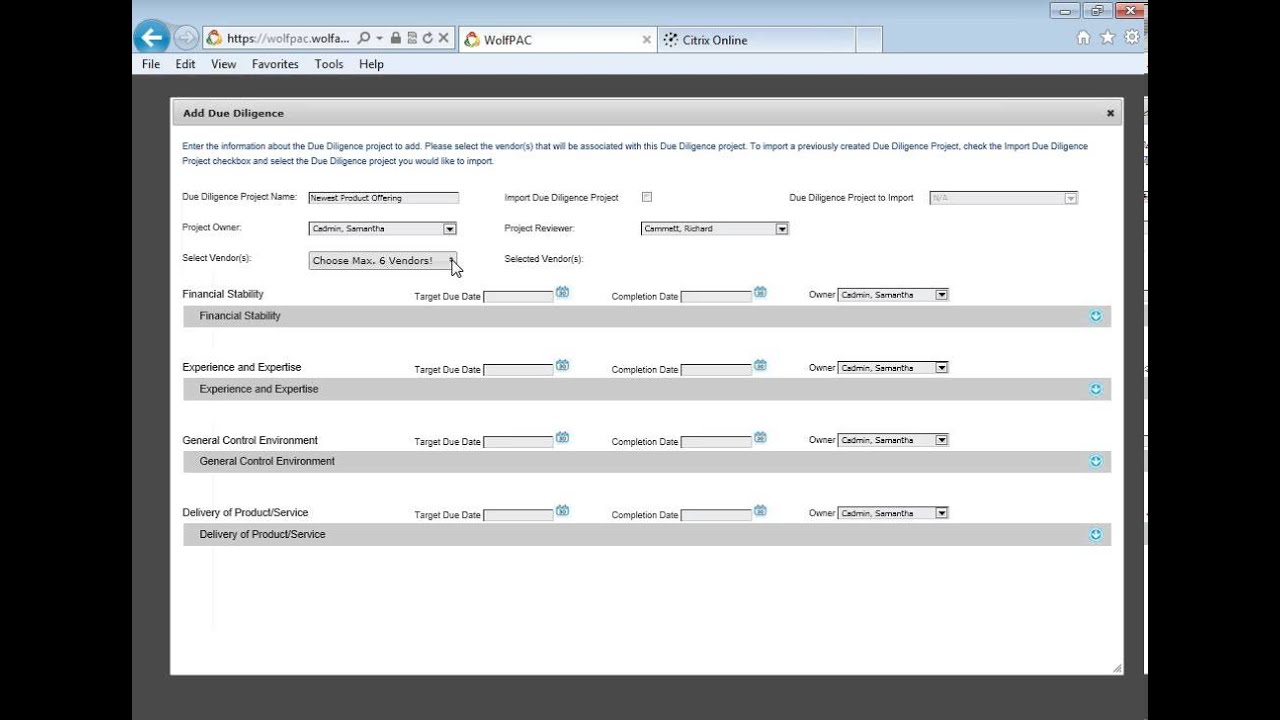Open Delivery of Product/Service Completion Date calendar
Image resolution: width=1280 pixels, height=720 pixels.
[760, 510]
